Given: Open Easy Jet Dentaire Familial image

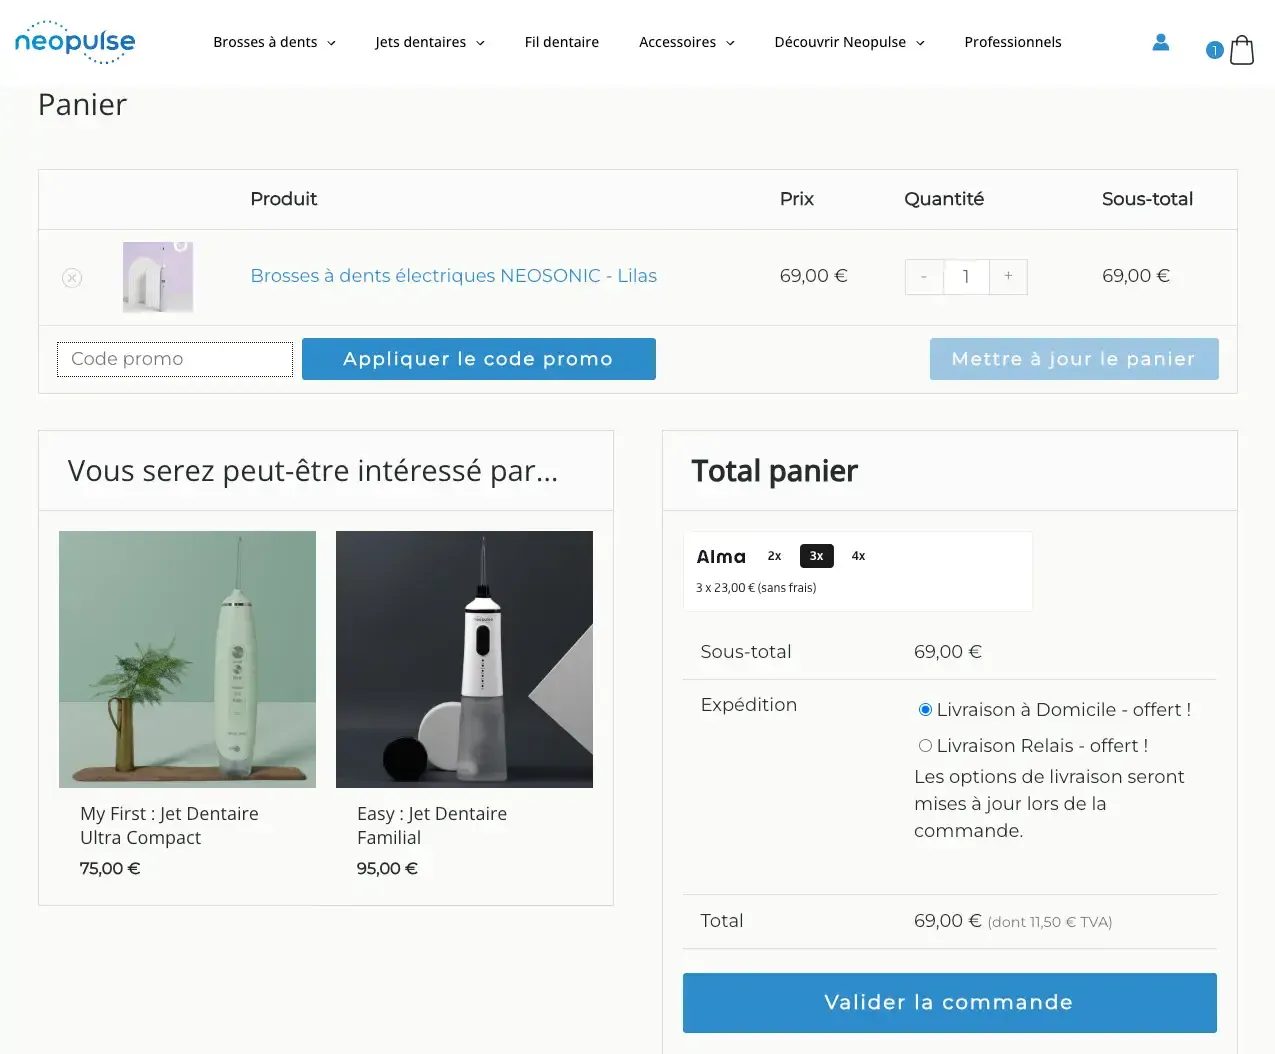Looking at the screenshot, I should click(x=464, y=659).
